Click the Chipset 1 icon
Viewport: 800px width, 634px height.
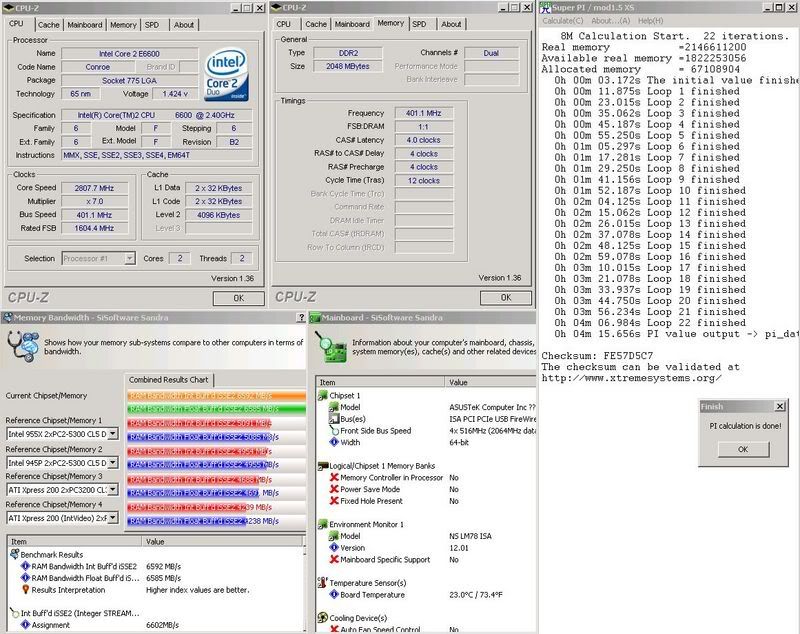(x=322, y=395)
